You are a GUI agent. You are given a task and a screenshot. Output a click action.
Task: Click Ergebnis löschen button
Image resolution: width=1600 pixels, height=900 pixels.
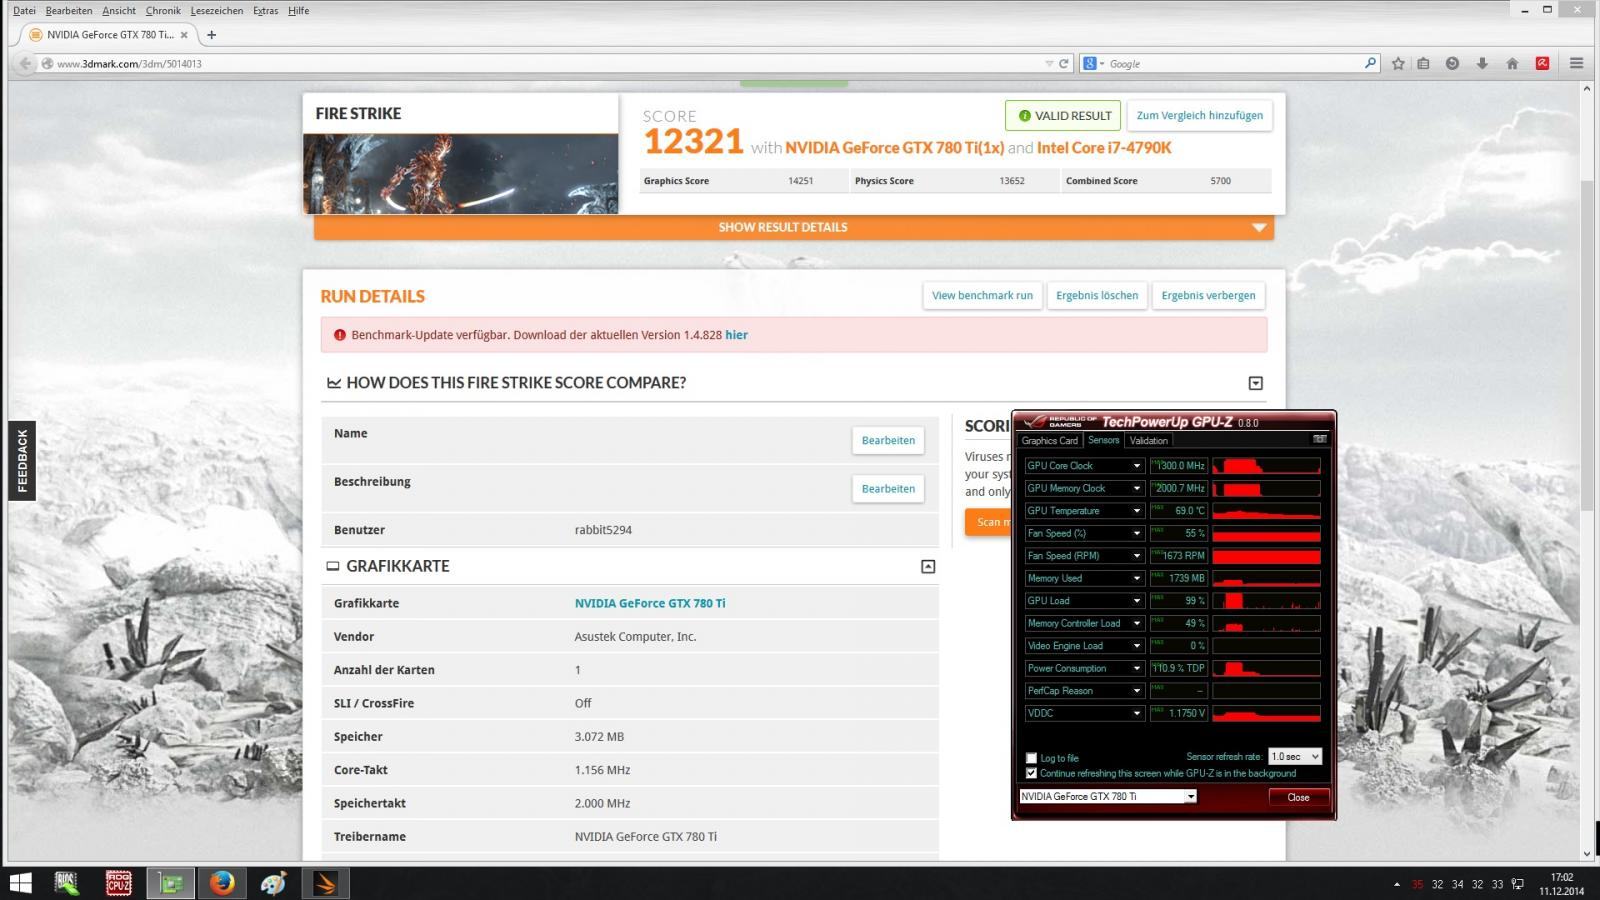click(x=1097, y=295)
